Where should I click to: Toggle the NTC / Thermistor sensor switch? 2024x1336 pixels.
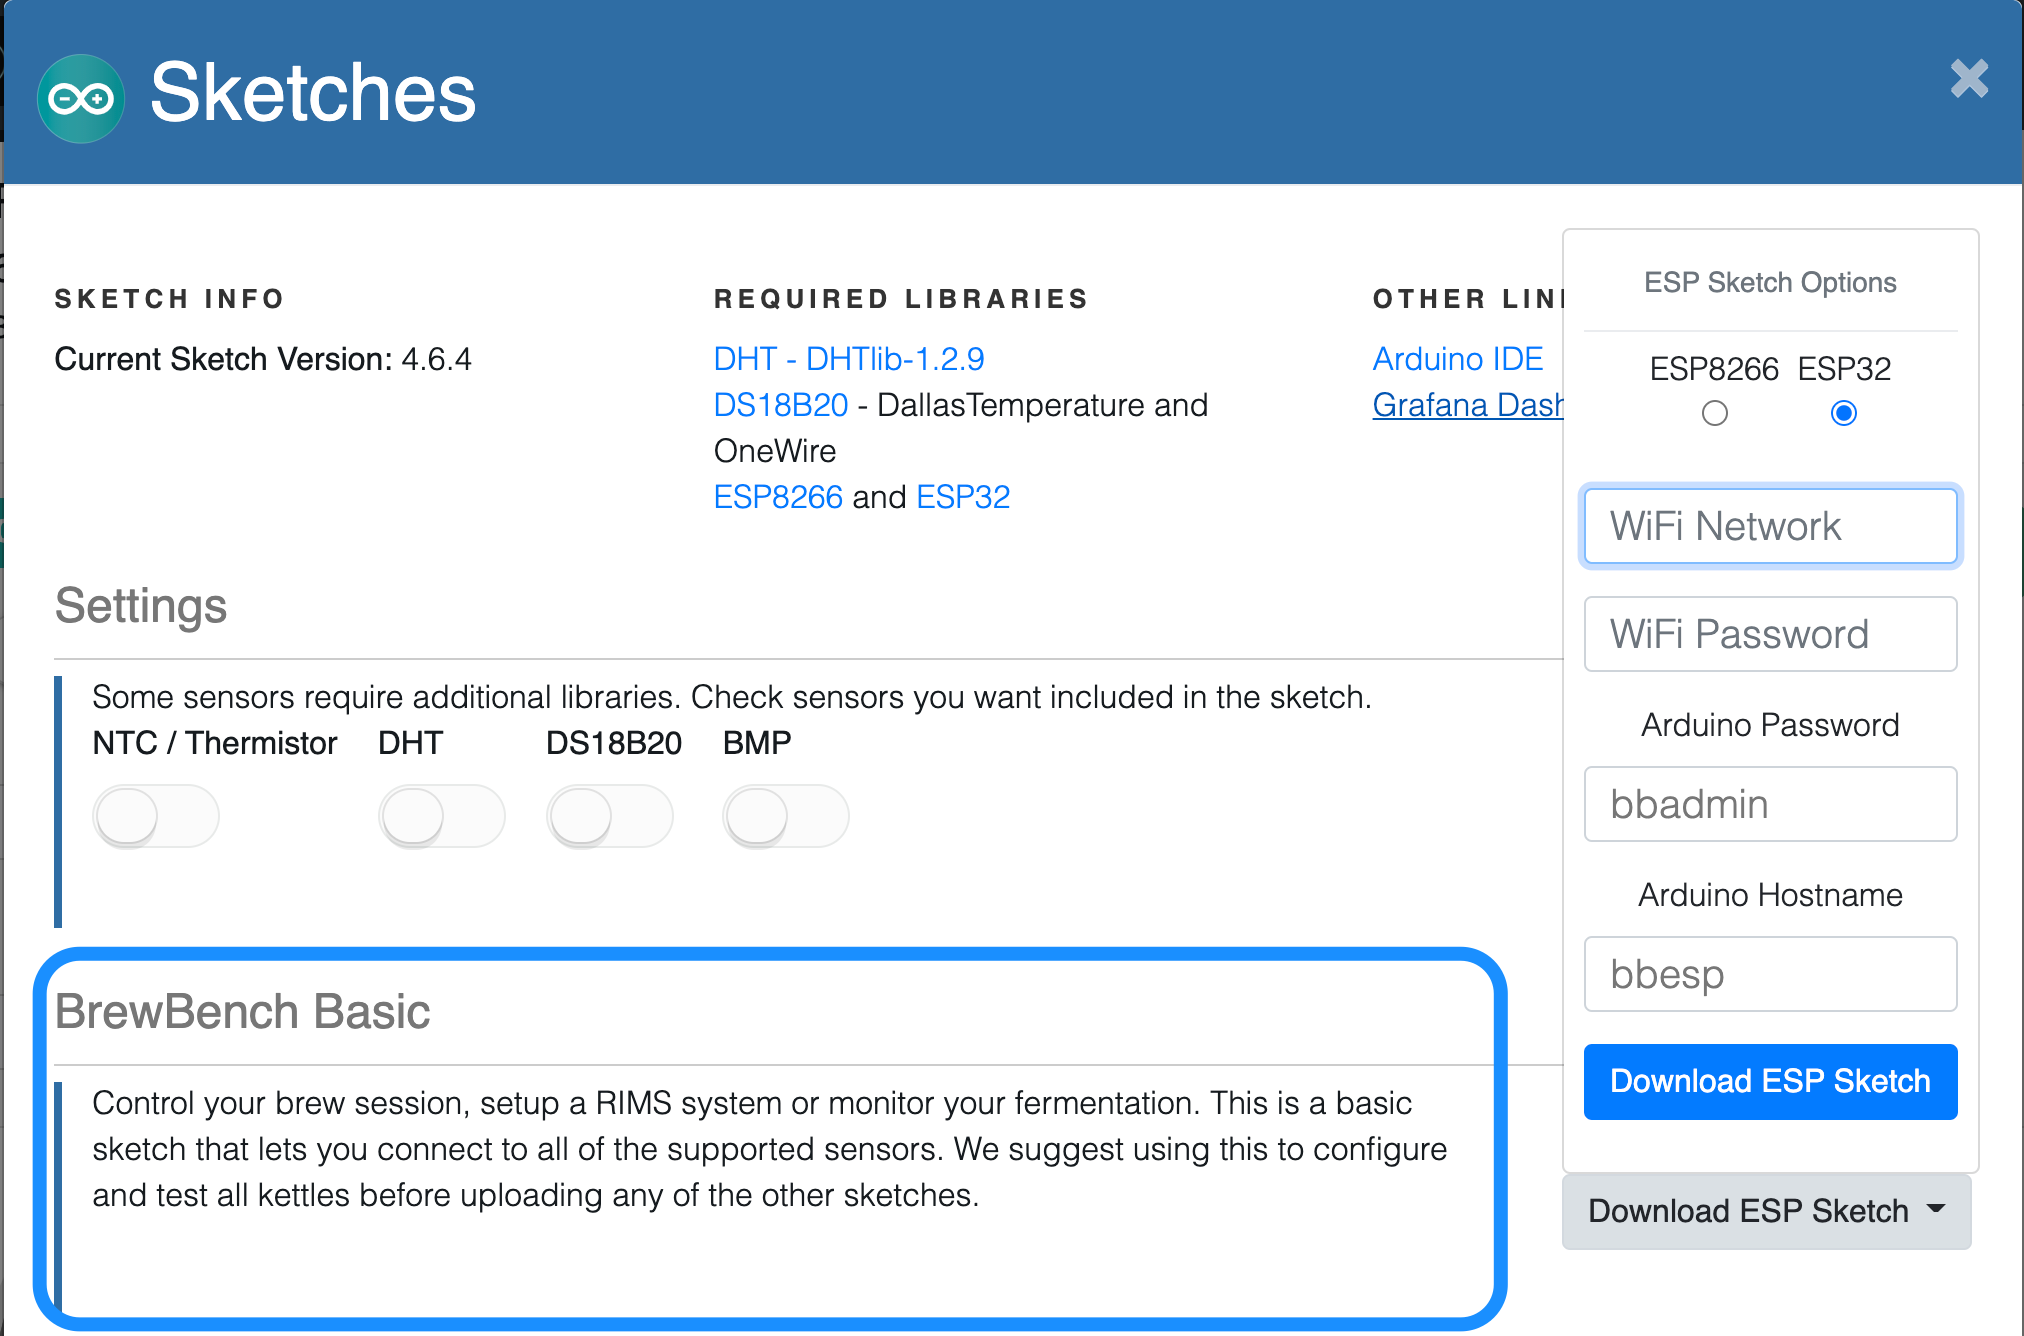click(156, 816)
